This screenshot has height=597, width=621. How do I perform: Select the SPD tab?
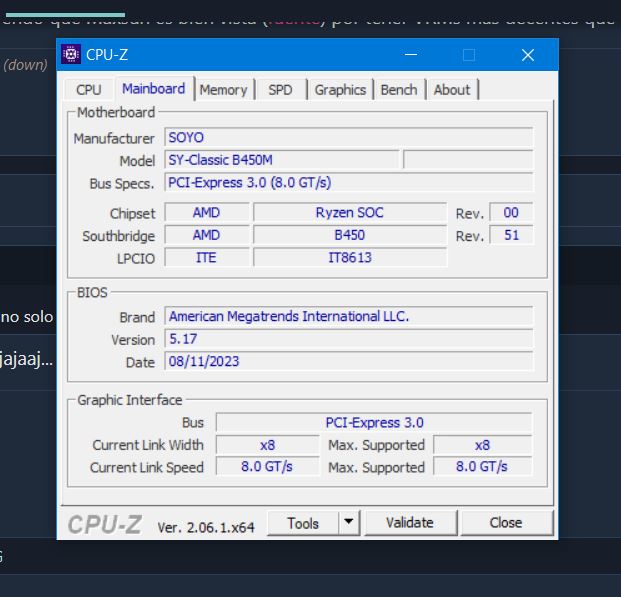[281, 90]
